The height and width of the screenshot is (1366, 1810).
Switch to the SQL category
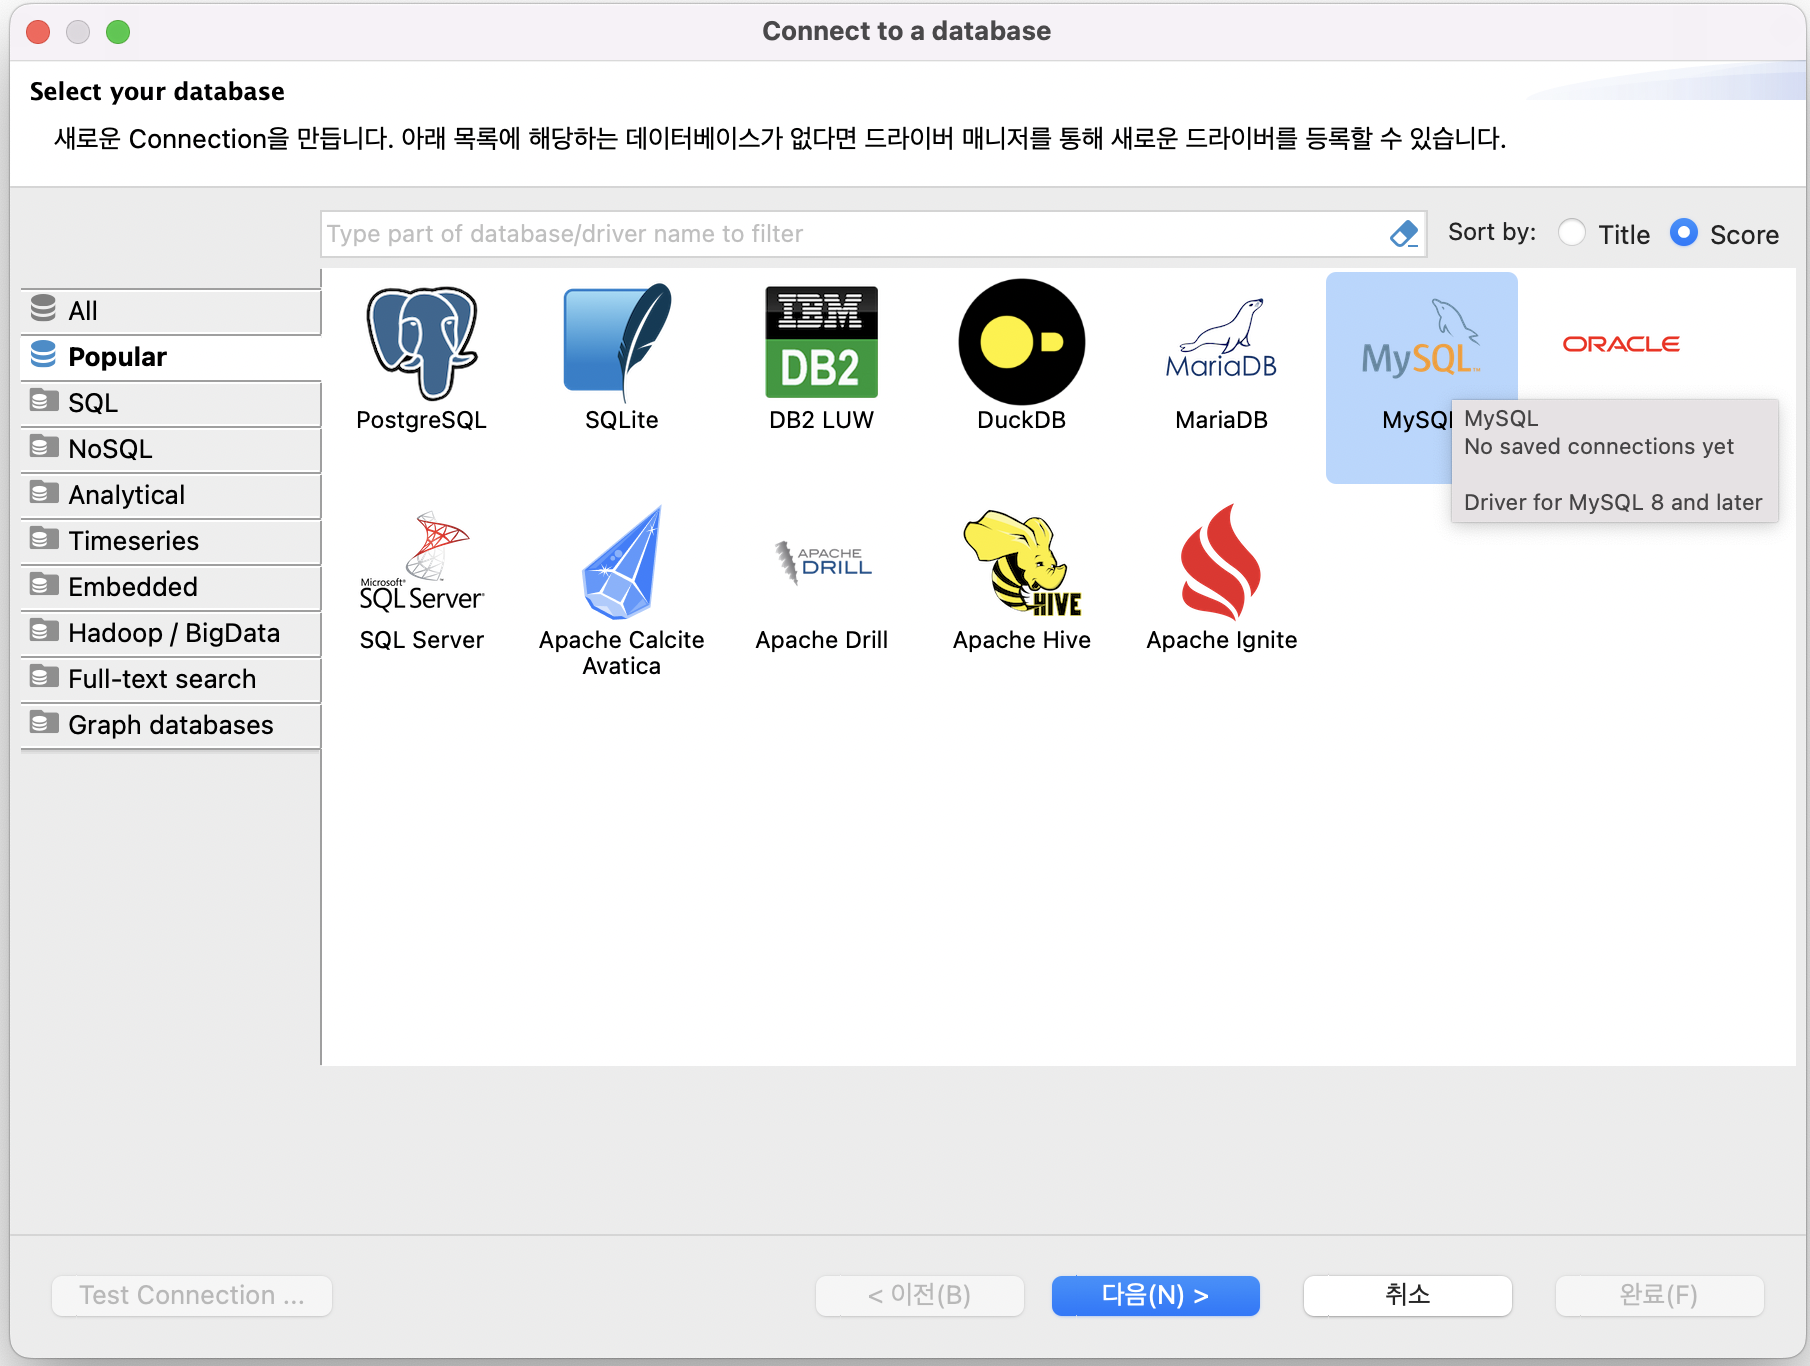(170, 403)
